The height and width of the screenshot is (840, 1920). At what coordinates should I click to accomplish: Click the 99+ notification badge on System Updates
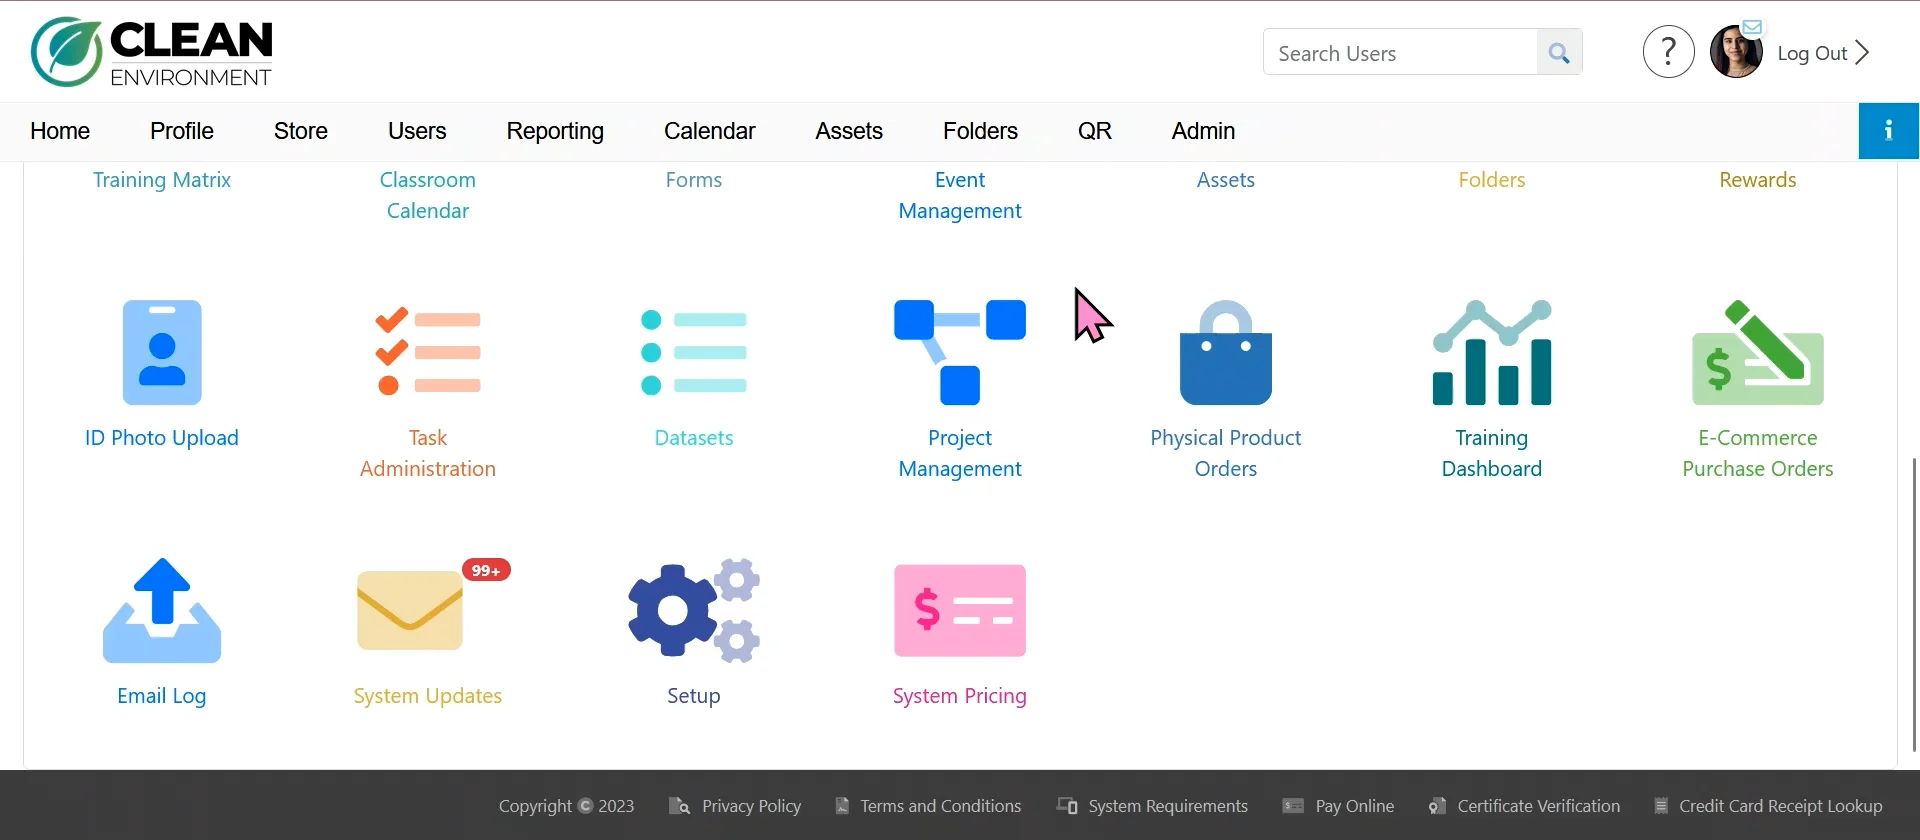click(486, 570)
